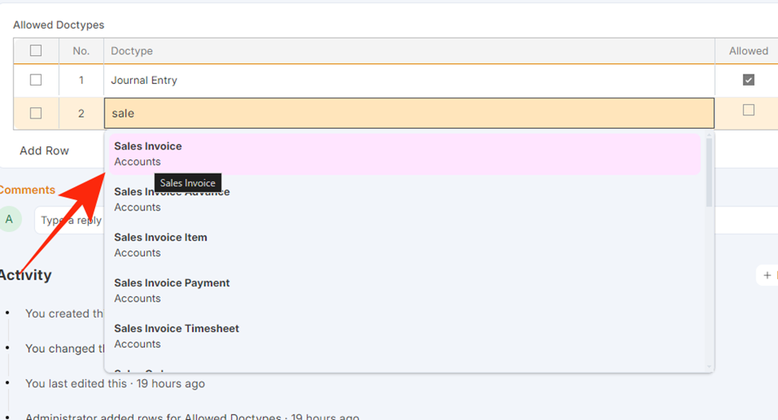Select Sales Invoice Payment option
This screenshot has height=420, width=778.
pos(405,290)
